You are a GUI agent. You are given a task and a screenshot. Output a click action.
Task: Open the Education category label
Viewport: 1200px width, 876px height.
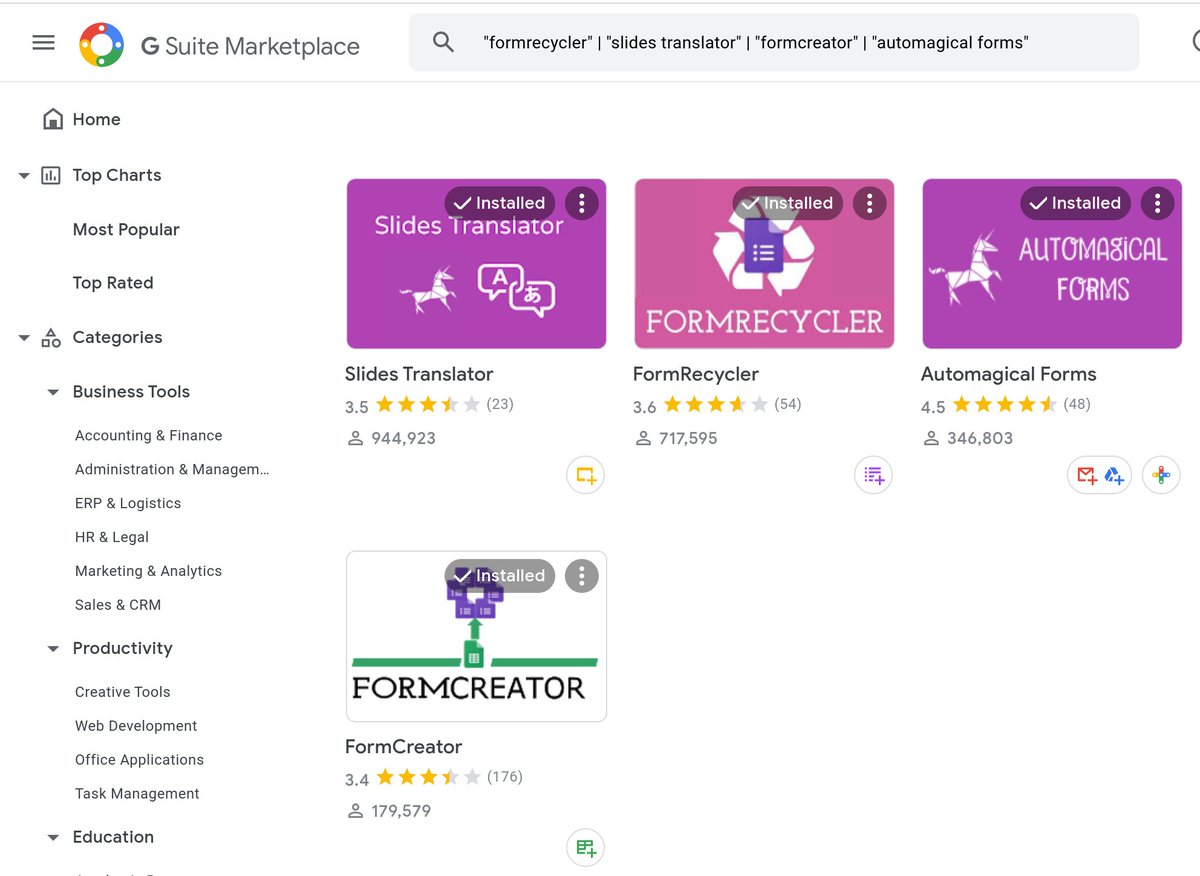[113, 837]
